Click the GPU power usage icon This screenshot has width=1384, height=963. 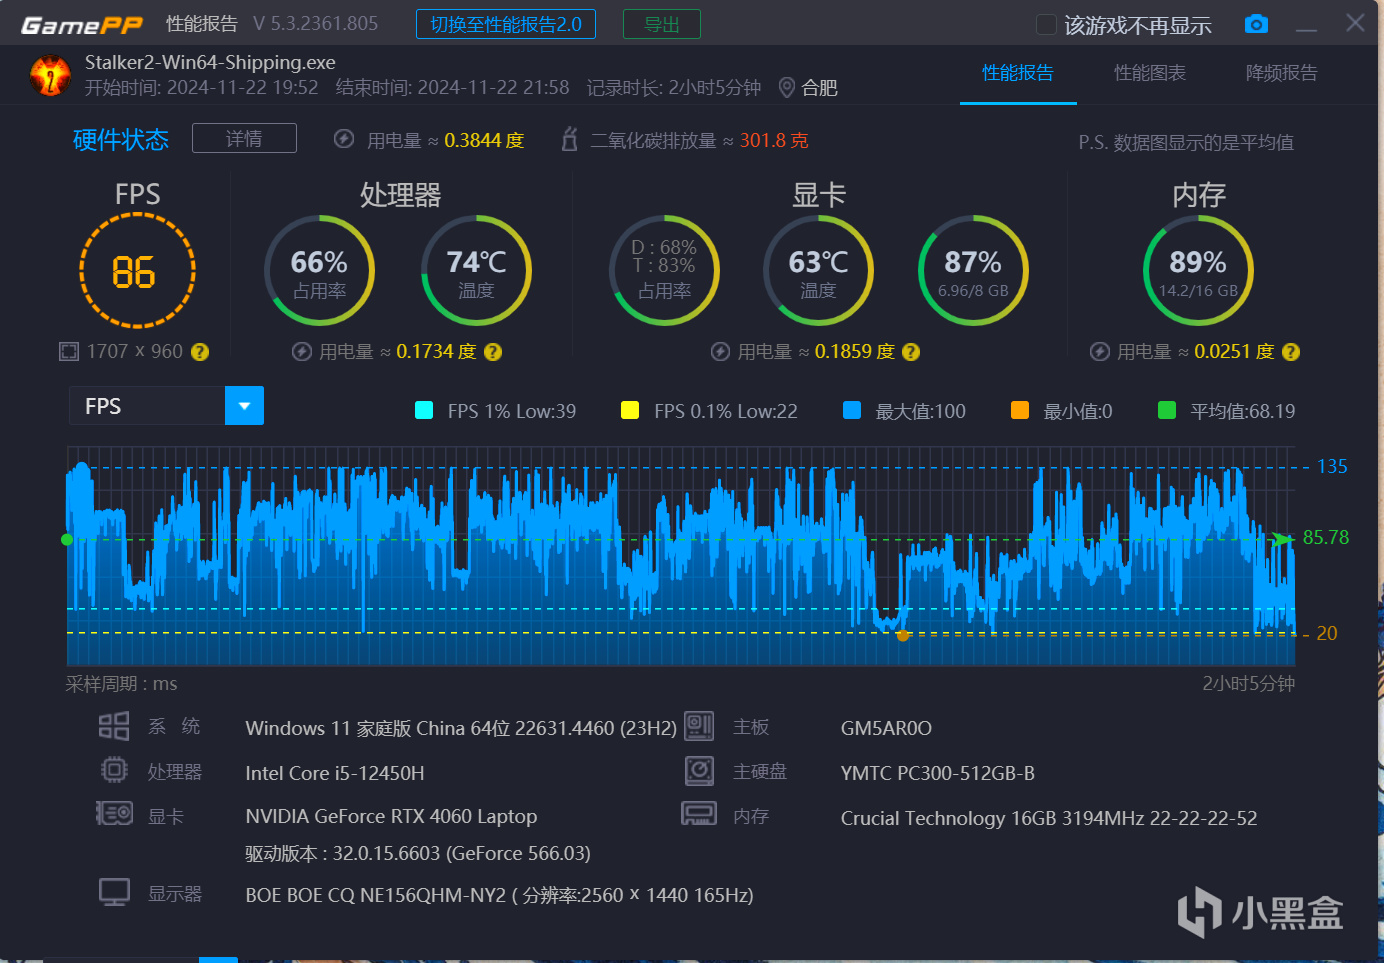720,352
